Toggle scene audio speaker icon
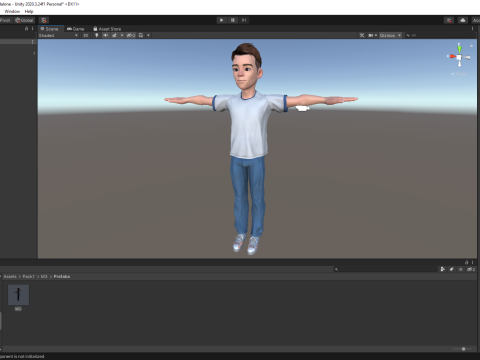The height and width of the screenshot is (360, 480). click(x=106, y=35)
